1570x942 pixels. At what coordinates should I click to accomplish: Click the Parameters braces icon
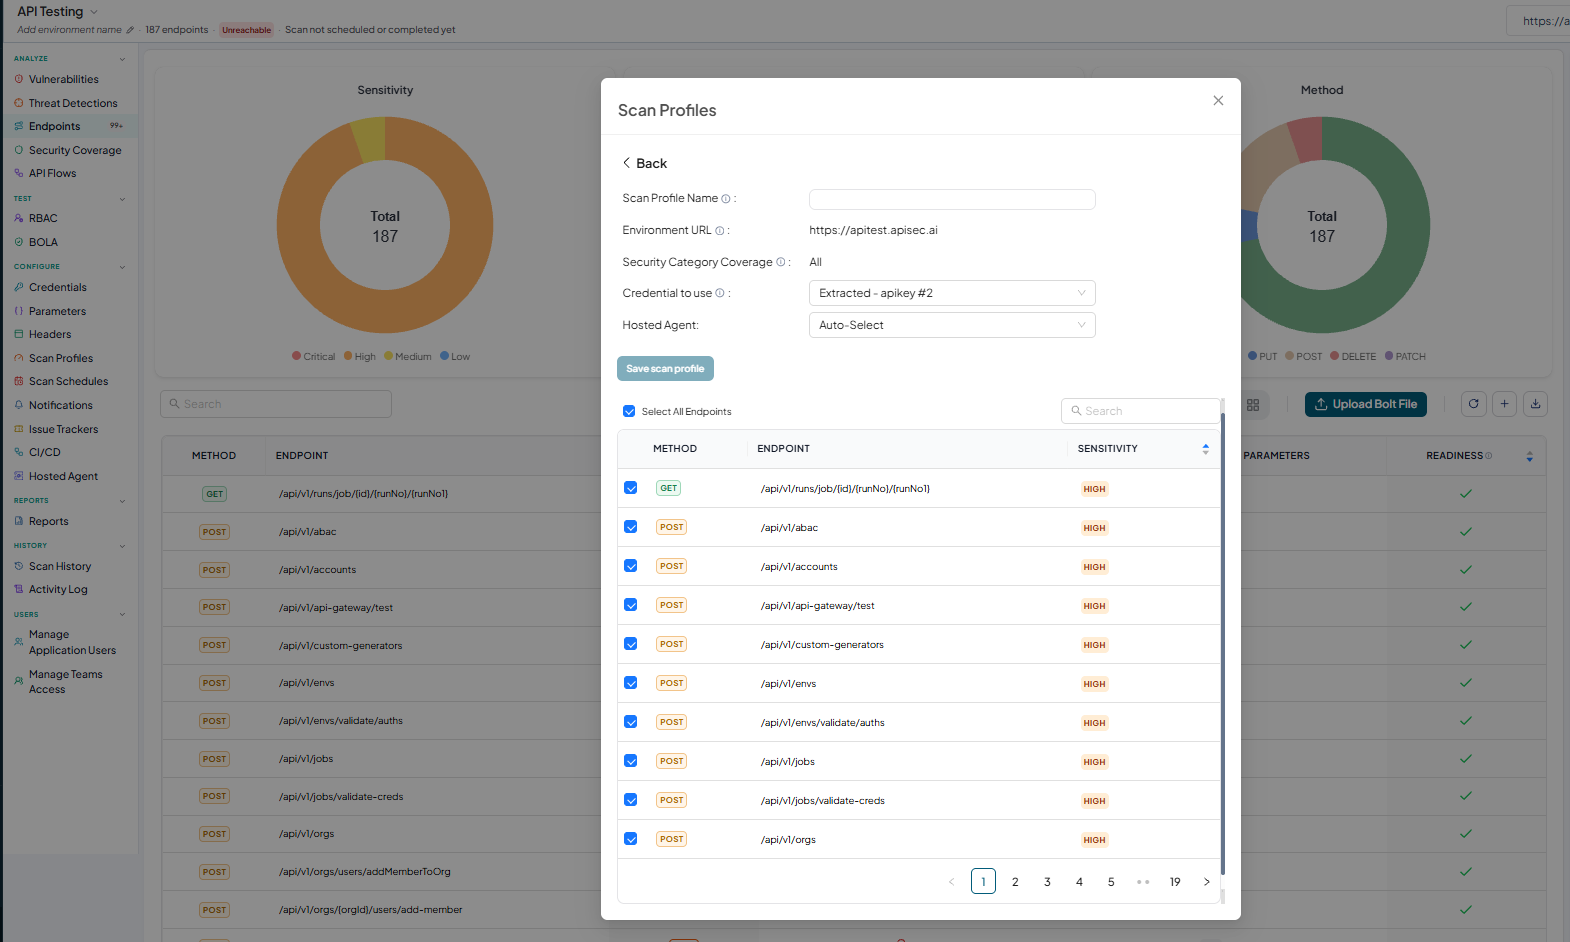(19, 311)
